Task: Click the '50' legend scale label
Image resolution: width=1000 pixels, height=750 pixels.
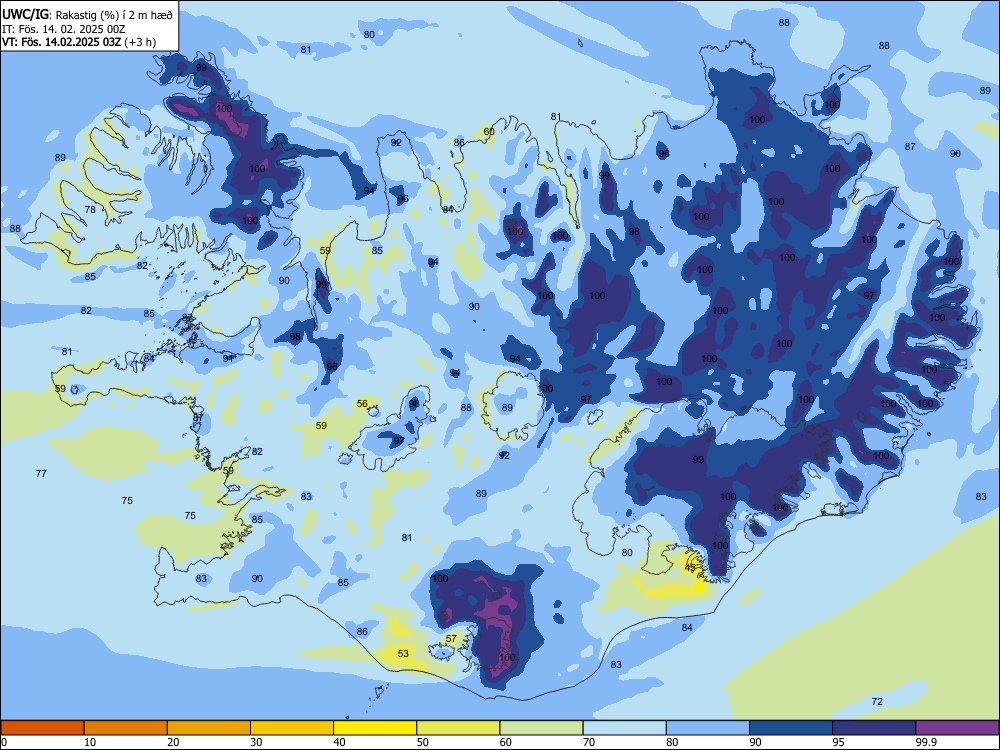Action: (x=422, y=742)
